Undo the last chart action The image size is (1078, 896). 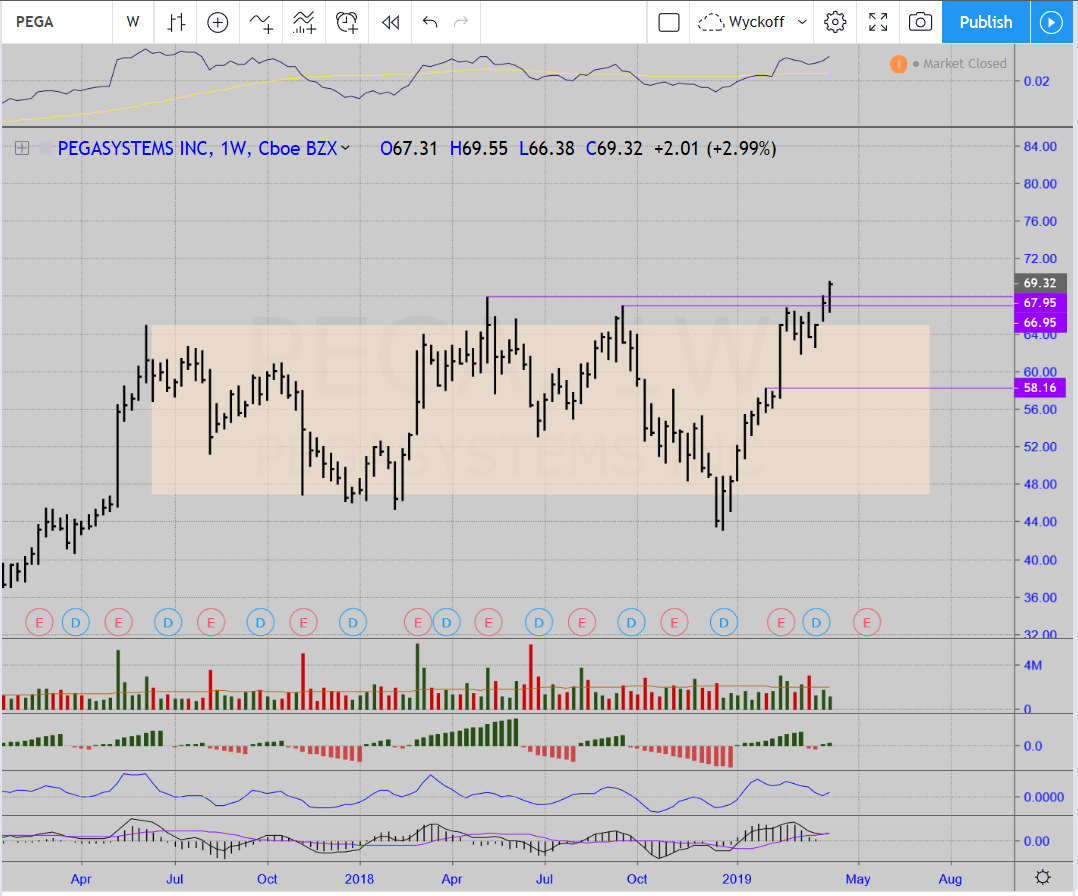click(430, 22)
